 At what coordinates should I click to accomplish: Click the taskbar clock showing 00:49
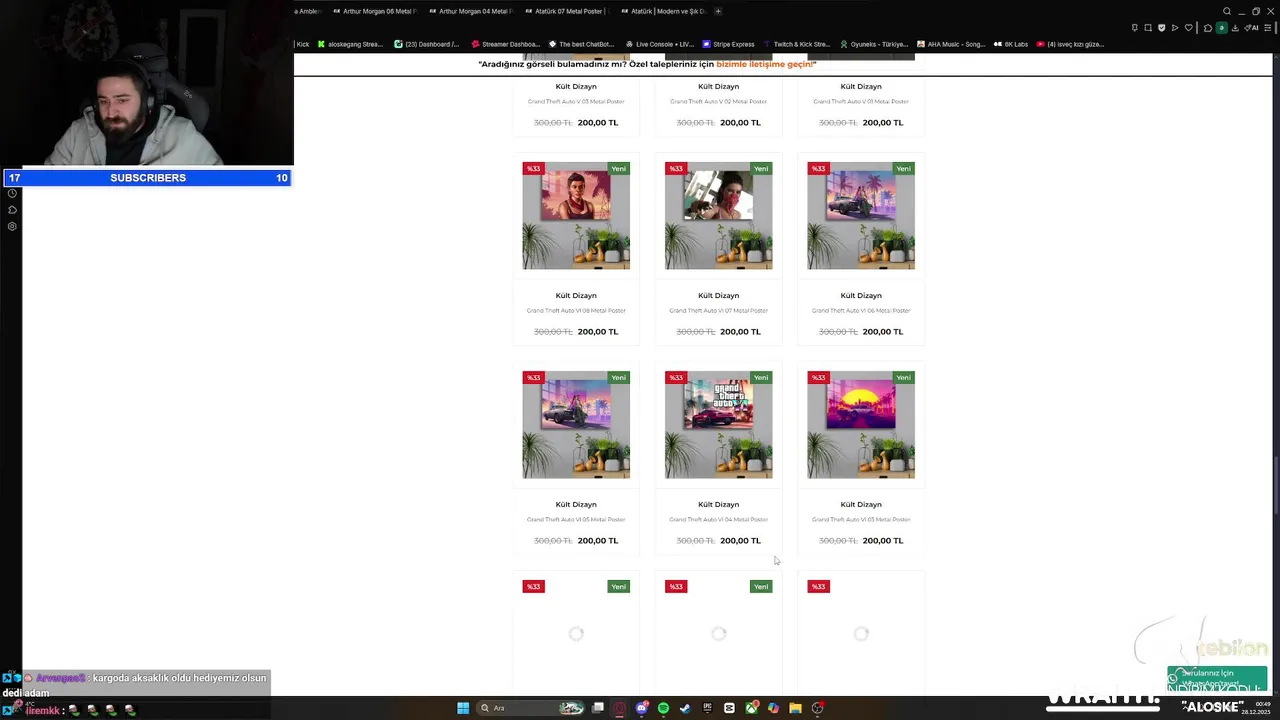1256,708
